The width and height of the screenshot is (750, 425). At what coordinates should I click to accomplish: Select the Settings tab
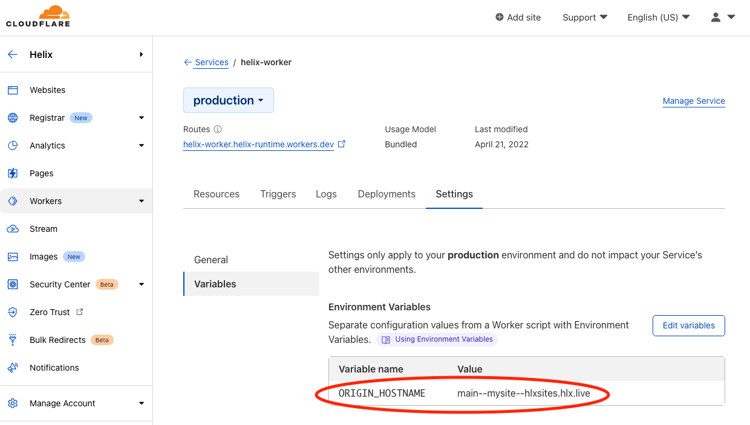tap(454, 194)
